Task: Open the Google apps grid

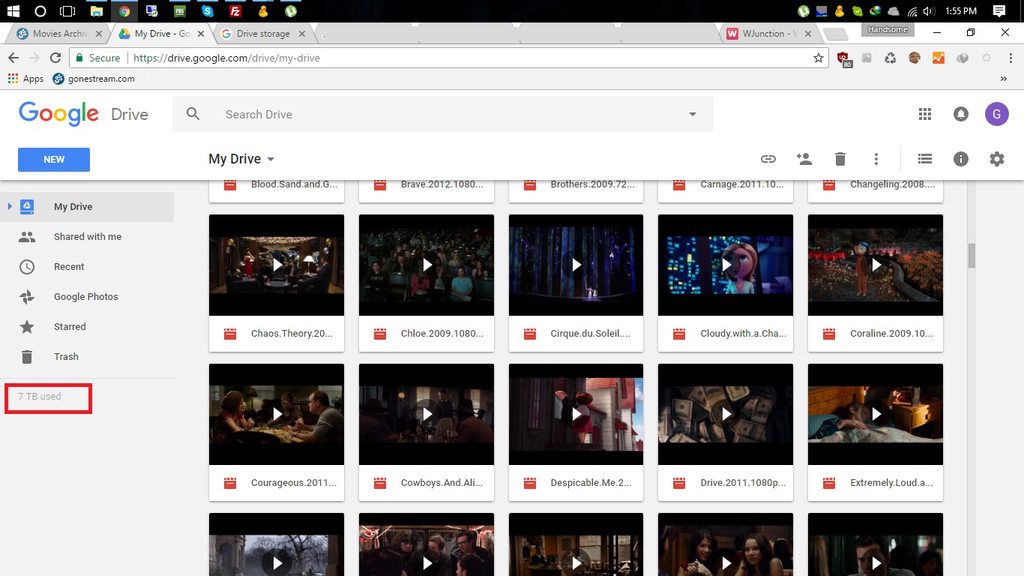Action: (x=925, y=114)
